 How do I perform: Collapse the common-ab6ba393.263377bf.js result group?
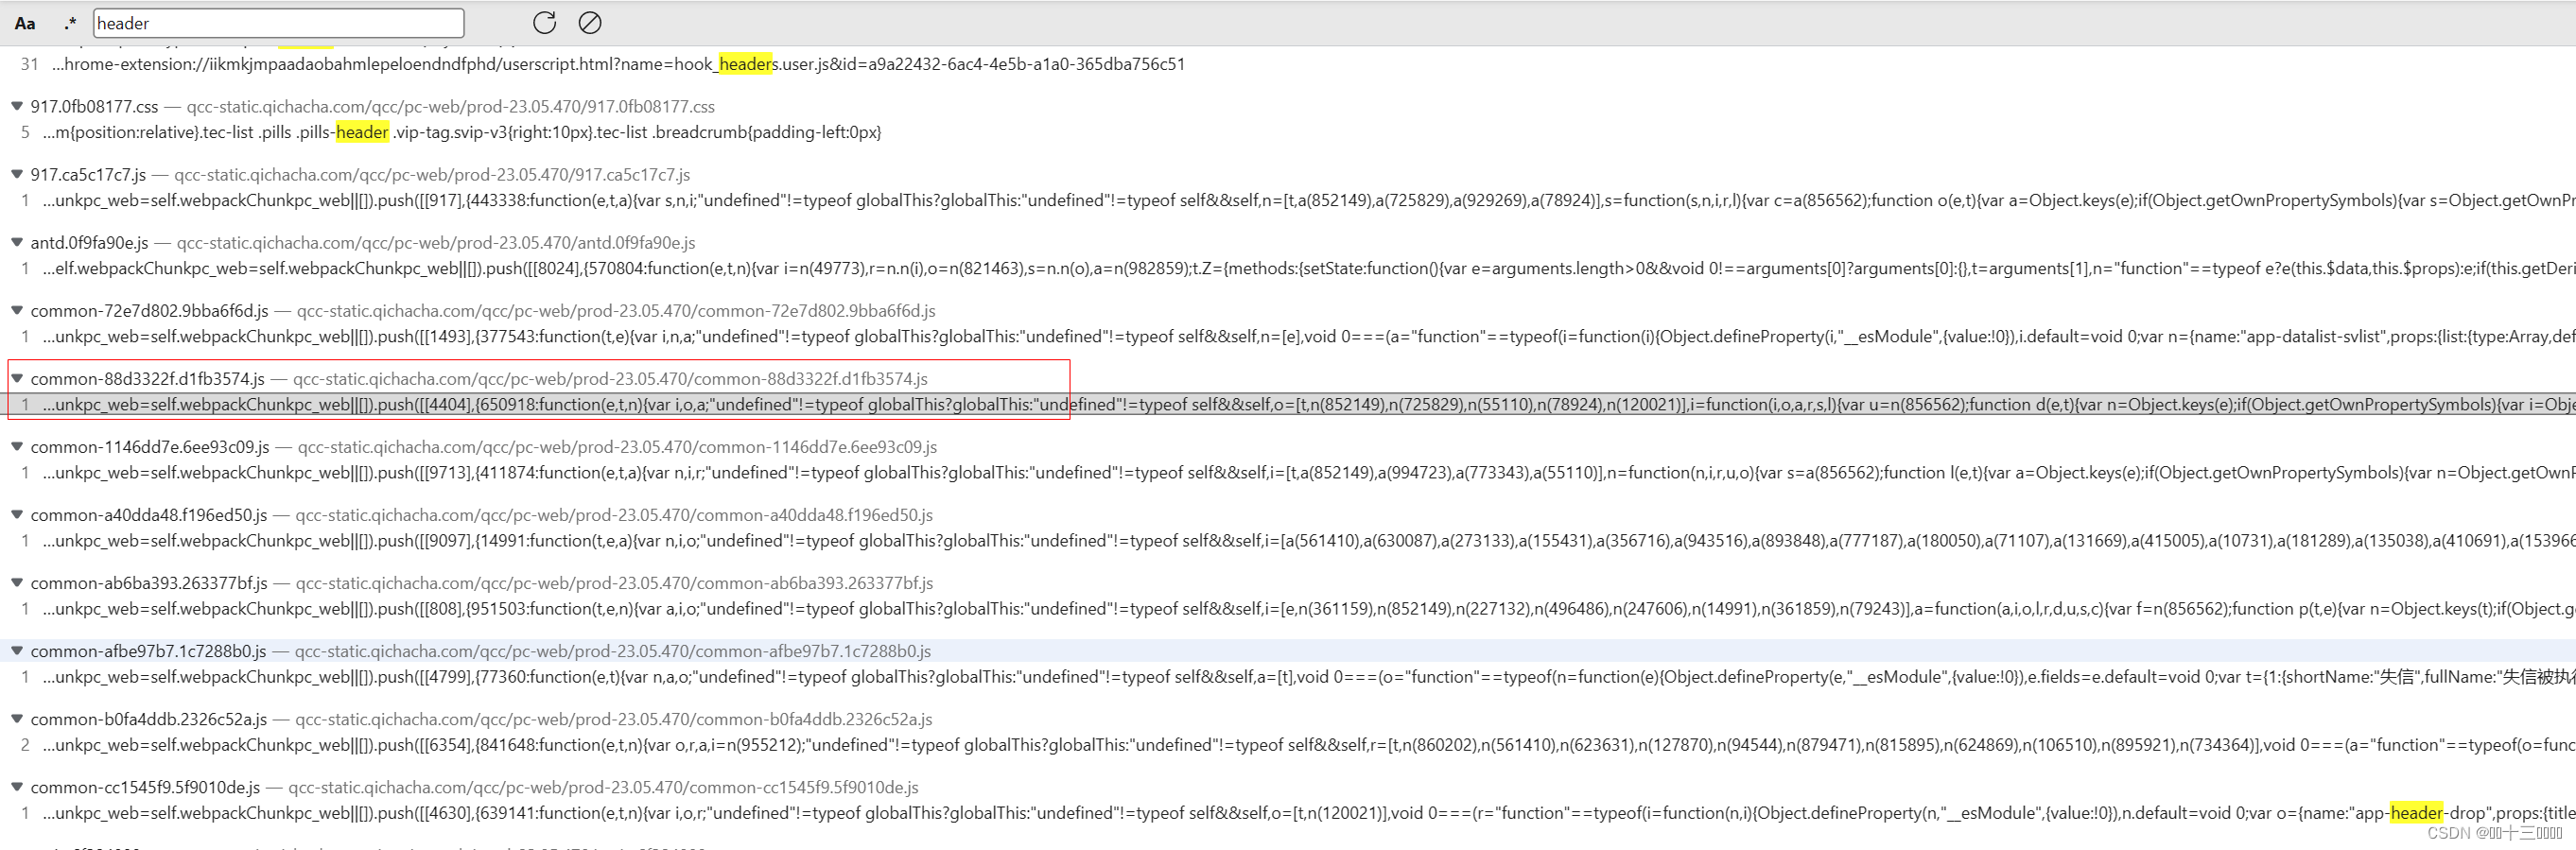pos(17,582)
